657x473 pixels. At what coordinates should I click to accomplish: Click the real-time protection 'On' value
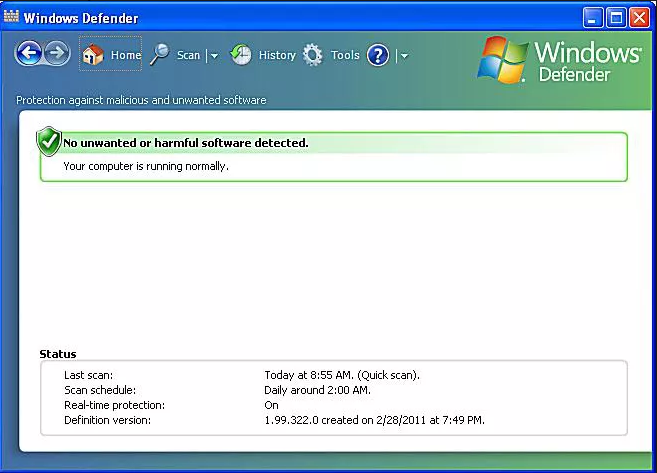click(x=272, y=405)
